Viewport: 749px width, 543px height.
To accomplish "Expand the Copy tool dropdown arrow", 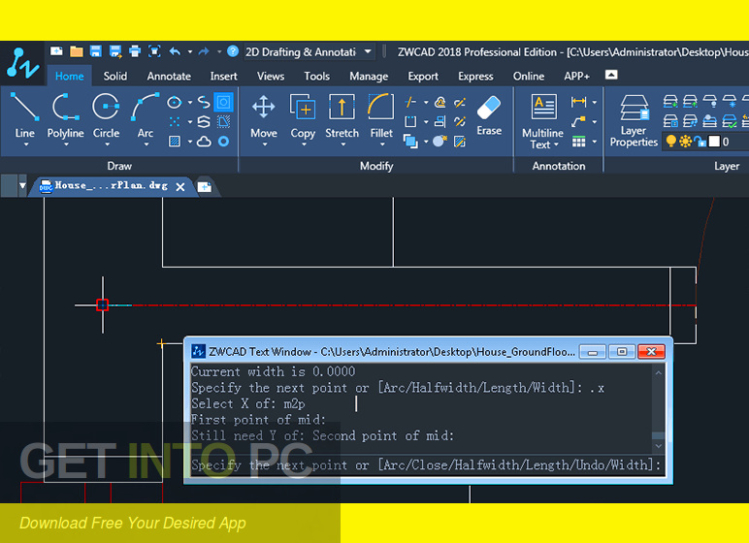I will tap(303, 144).
